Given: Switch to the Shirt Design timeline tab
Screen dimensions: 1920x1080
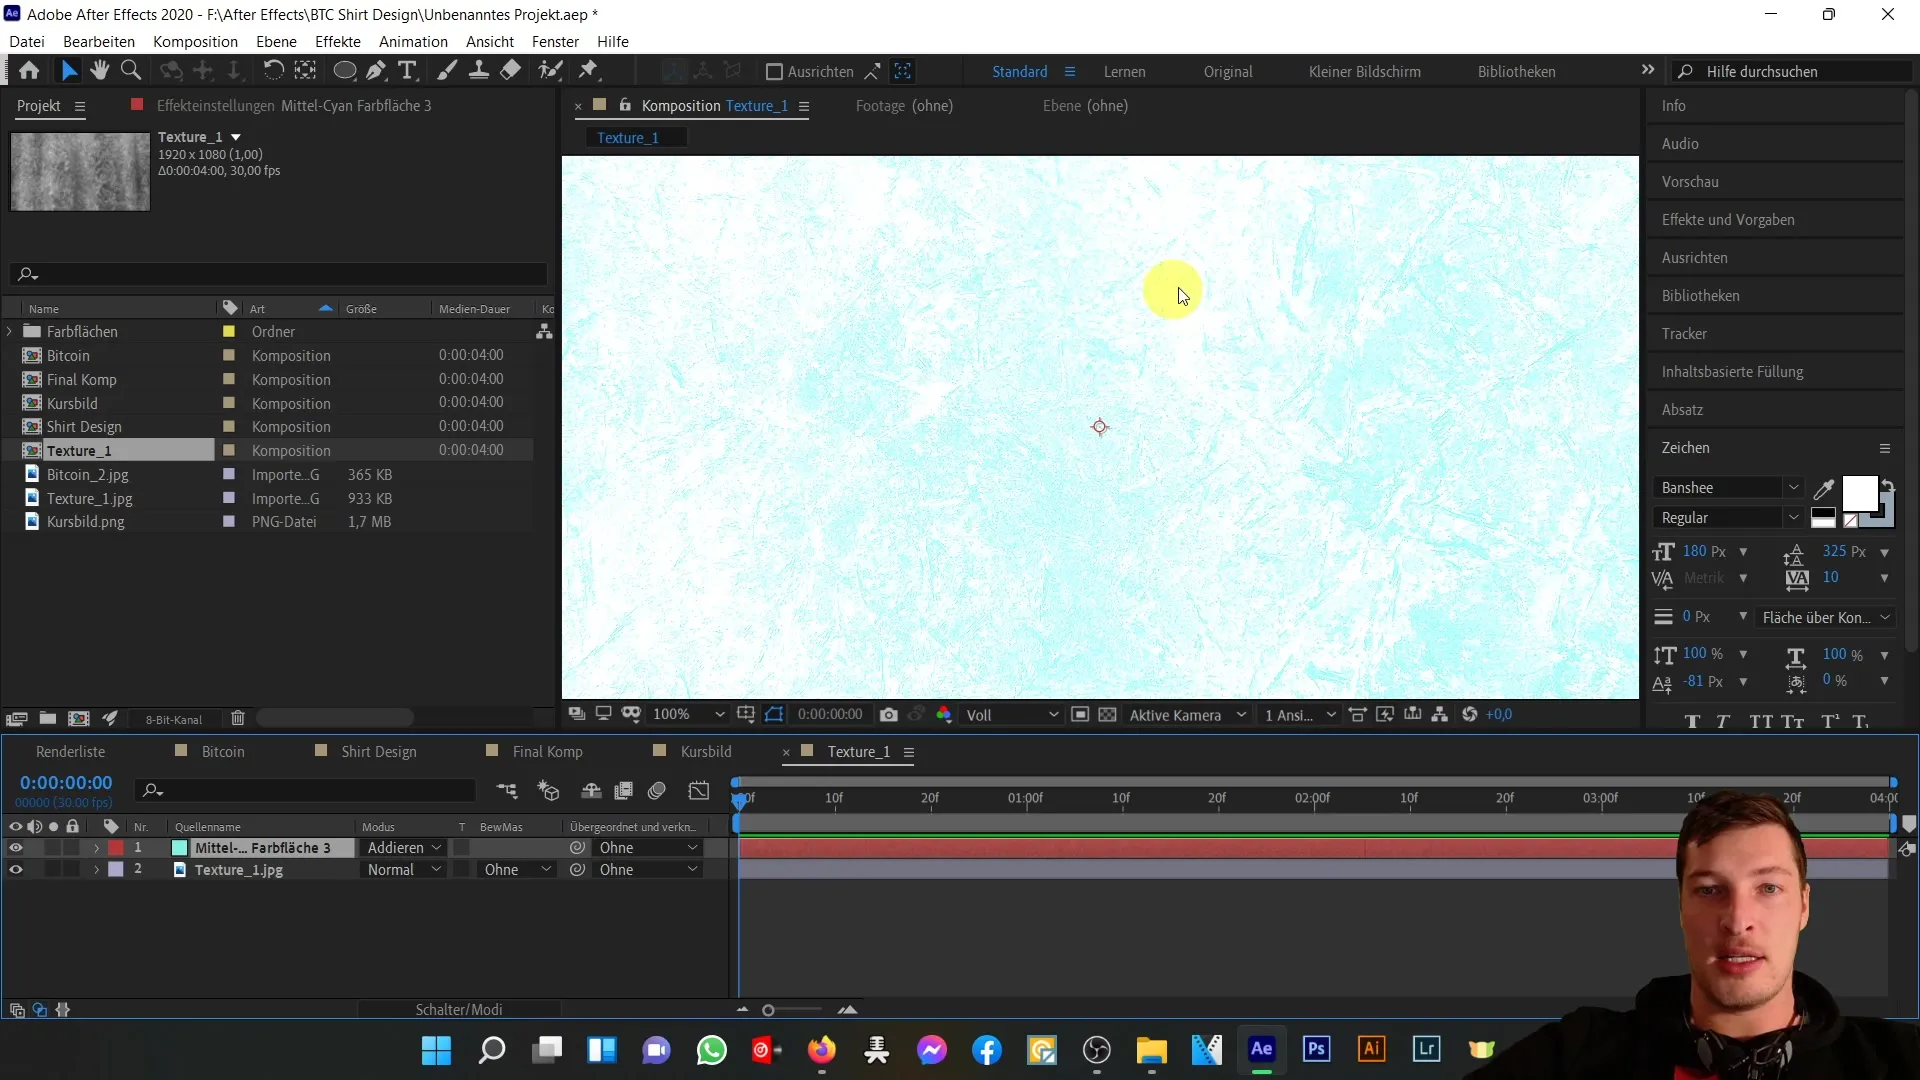Looking at the screenshot, I should click(378, 752).
